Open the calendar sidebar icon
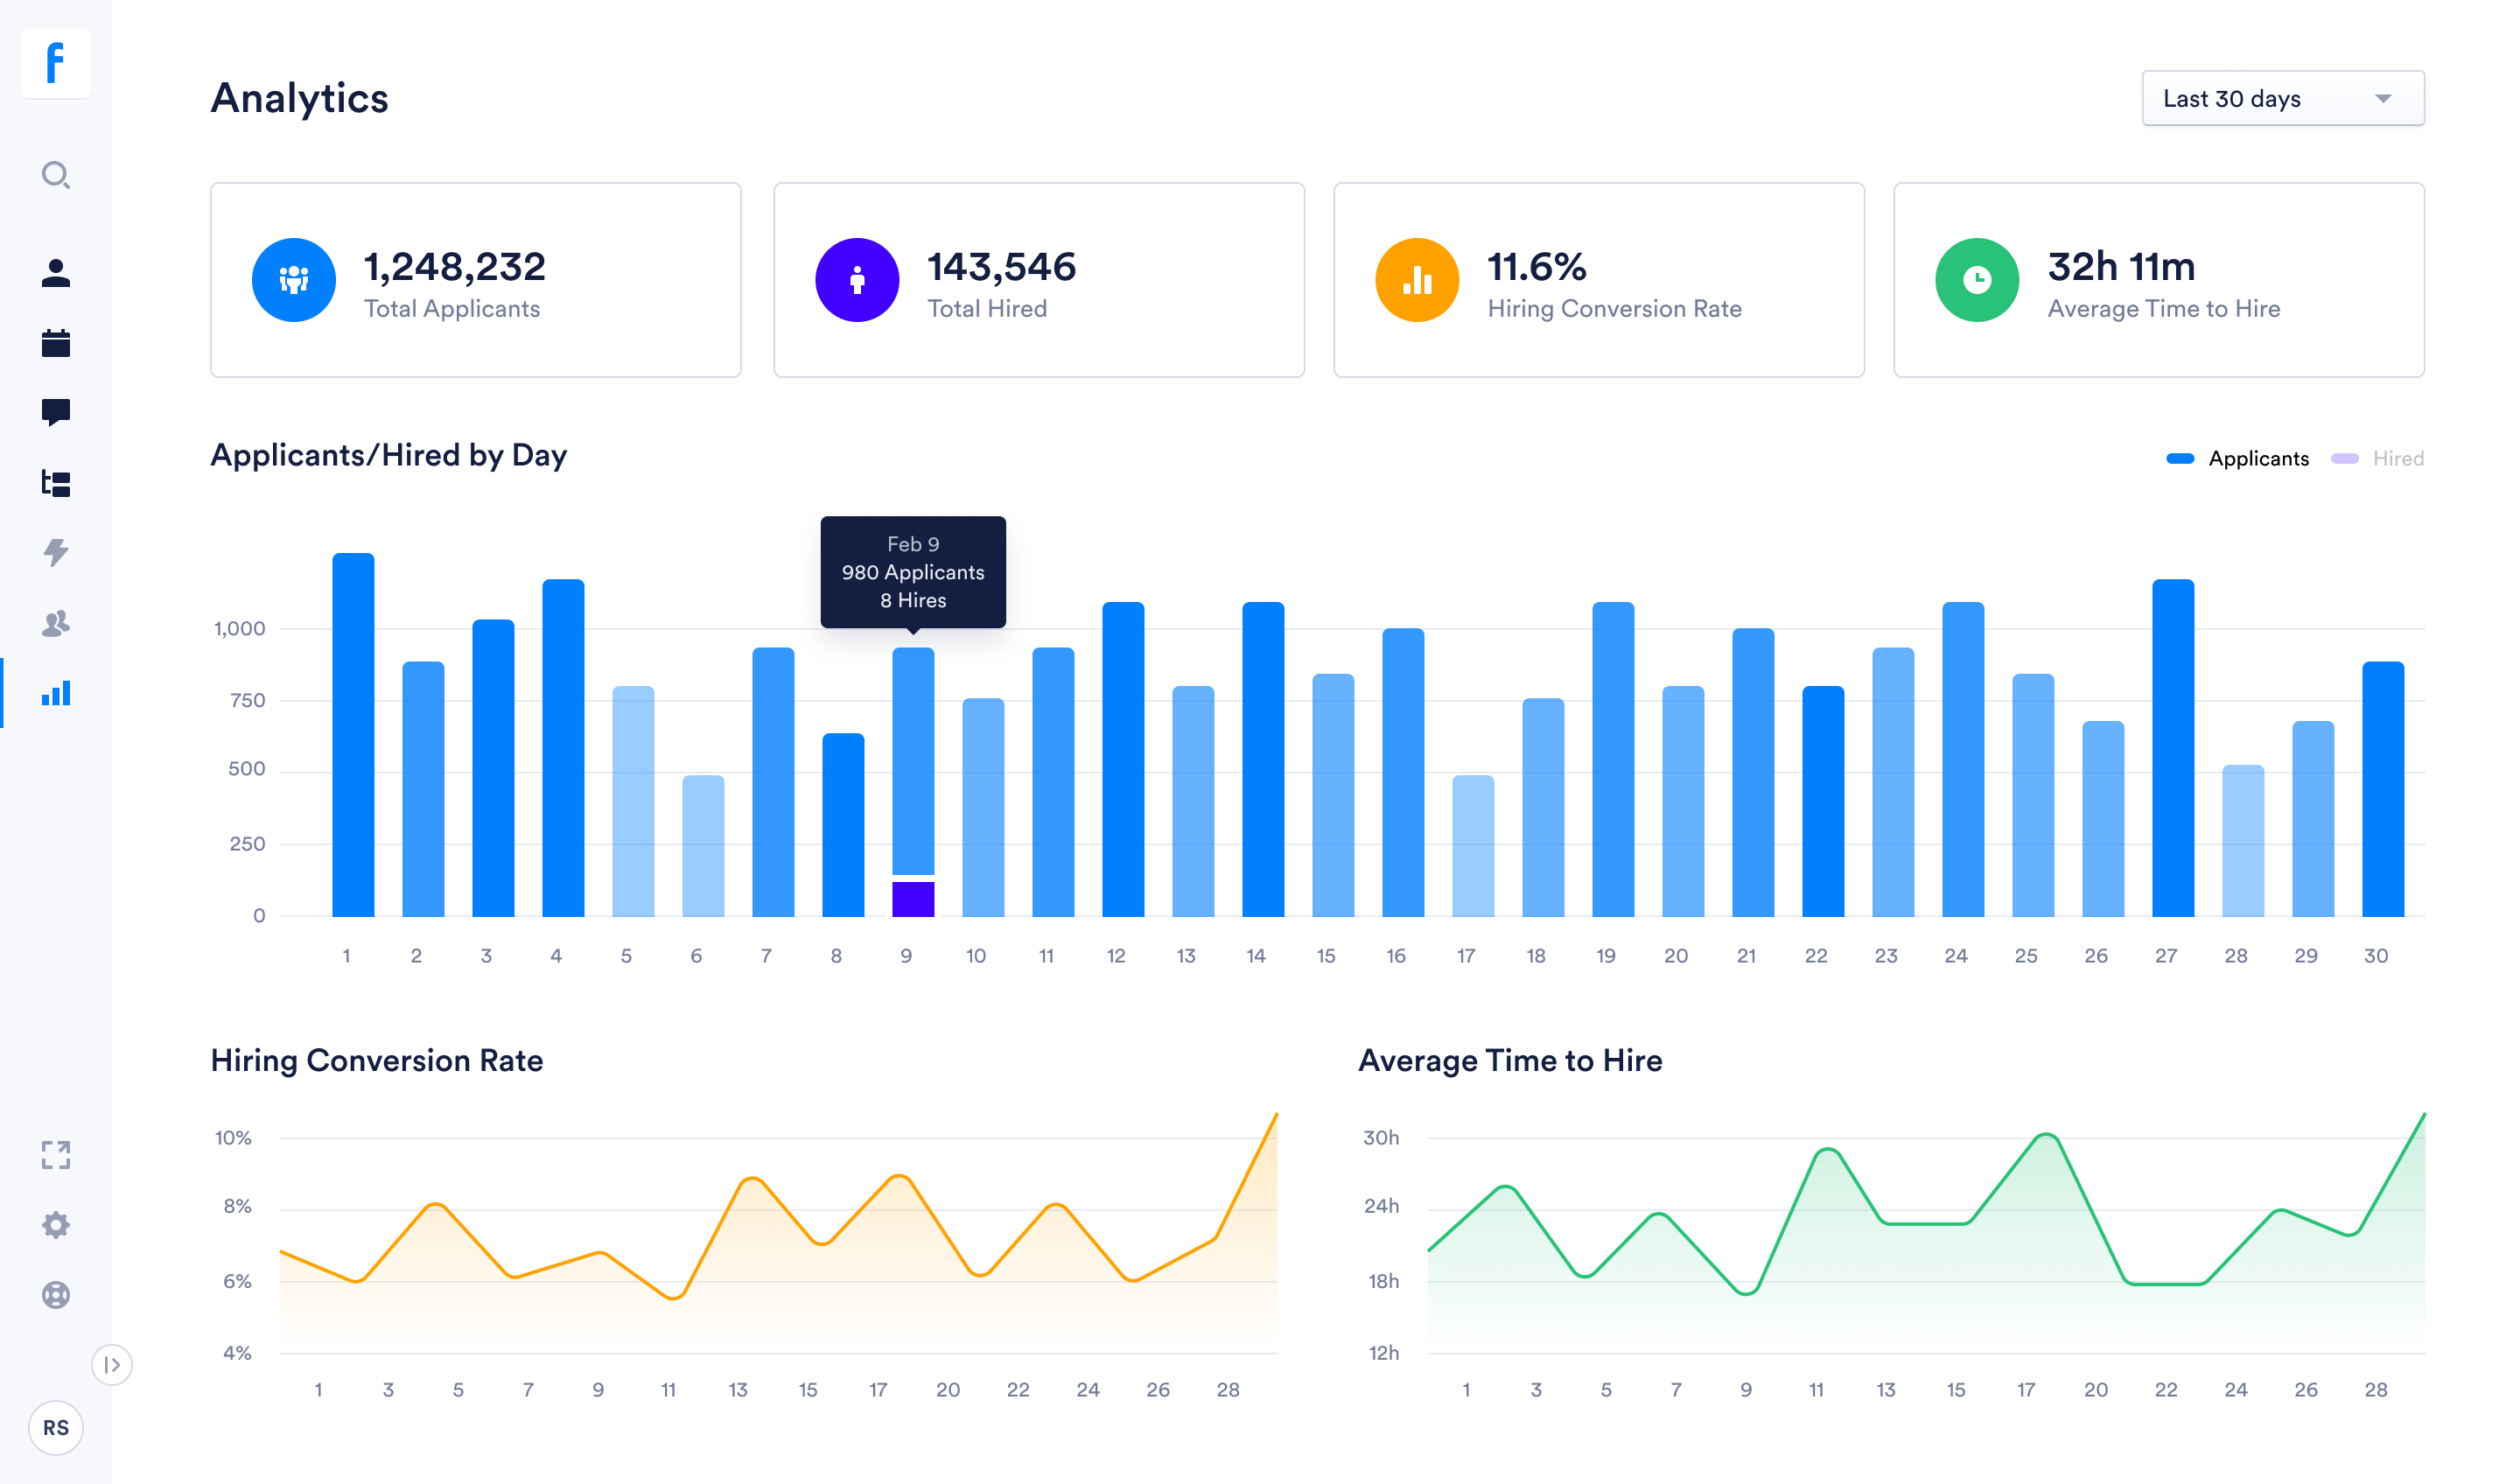Viewport: 2520px width, 1484px height. tap(56, 343)
